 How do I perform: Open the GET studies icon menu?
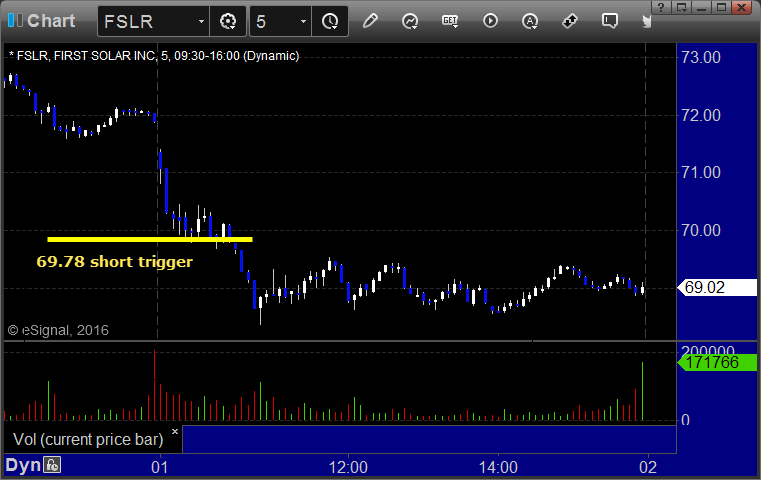(x=450, y=21)
